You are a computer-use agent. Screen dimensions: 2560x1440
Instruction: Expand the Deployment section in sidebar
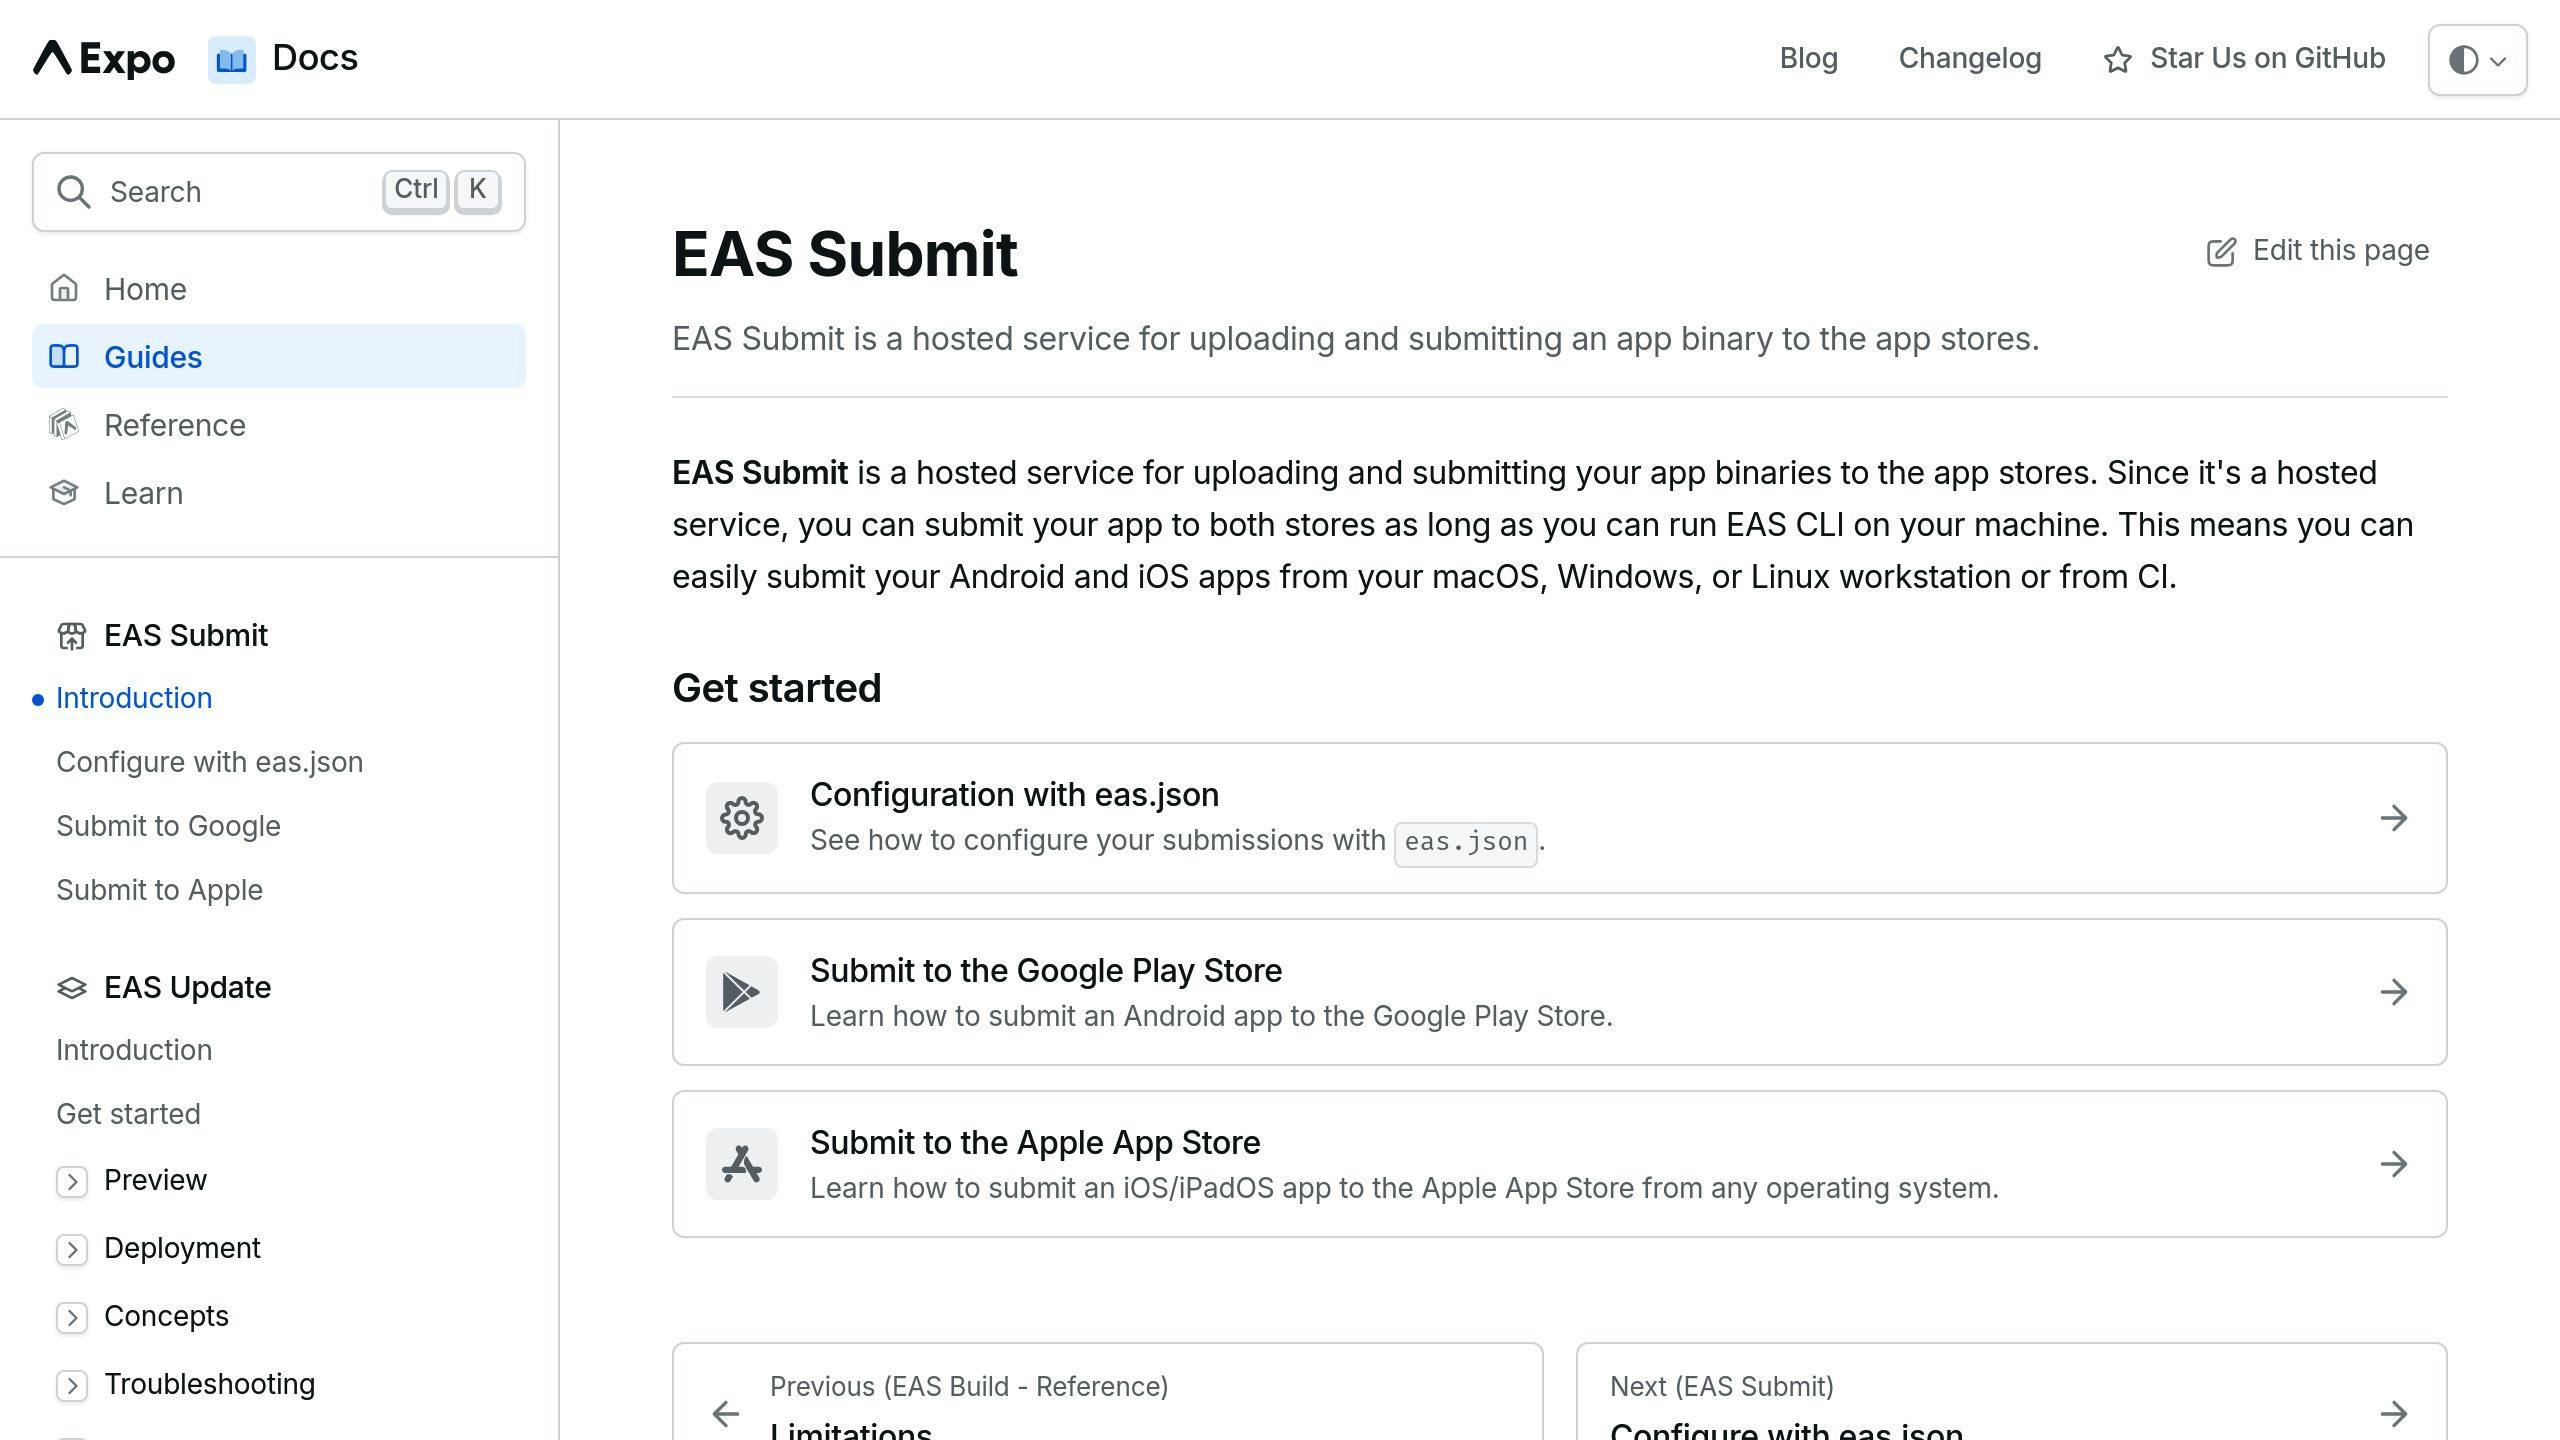[x=70, y=1248]
